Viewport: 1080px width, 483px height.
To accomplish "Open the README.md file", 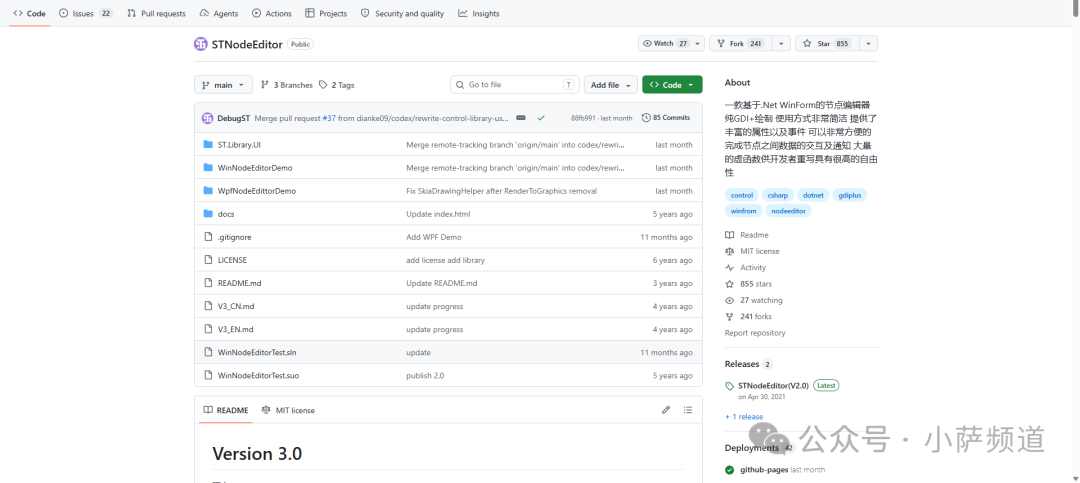I will pyautogui.click(x=239, y=283).
